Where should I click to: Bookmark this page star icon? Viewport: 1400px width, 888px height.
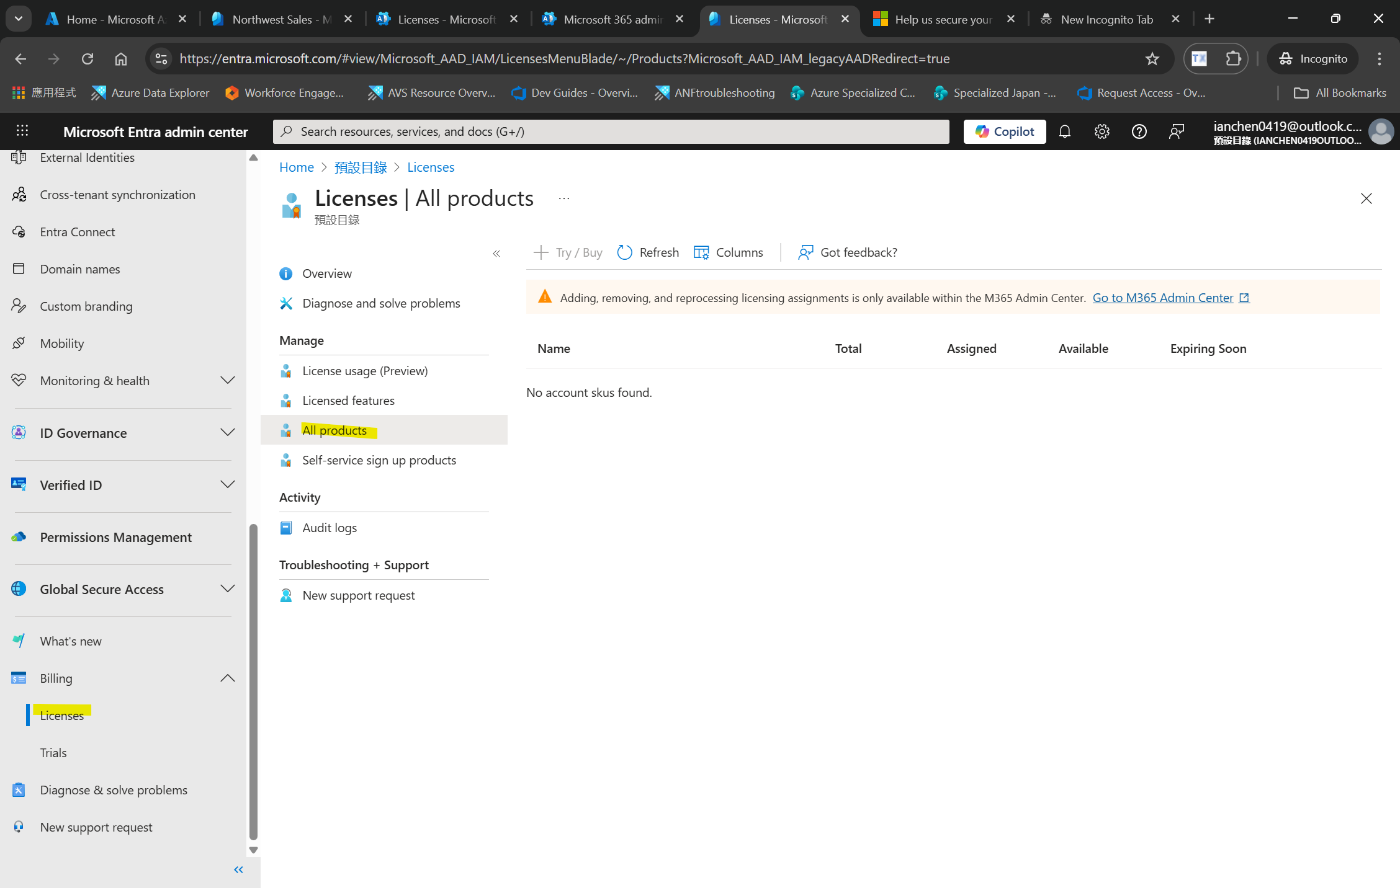[x=1152, y=59]
